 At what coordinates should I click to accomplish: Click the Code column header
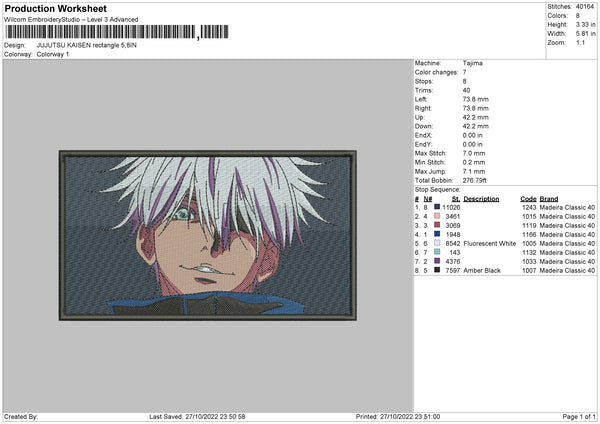(x=528, y=198)
